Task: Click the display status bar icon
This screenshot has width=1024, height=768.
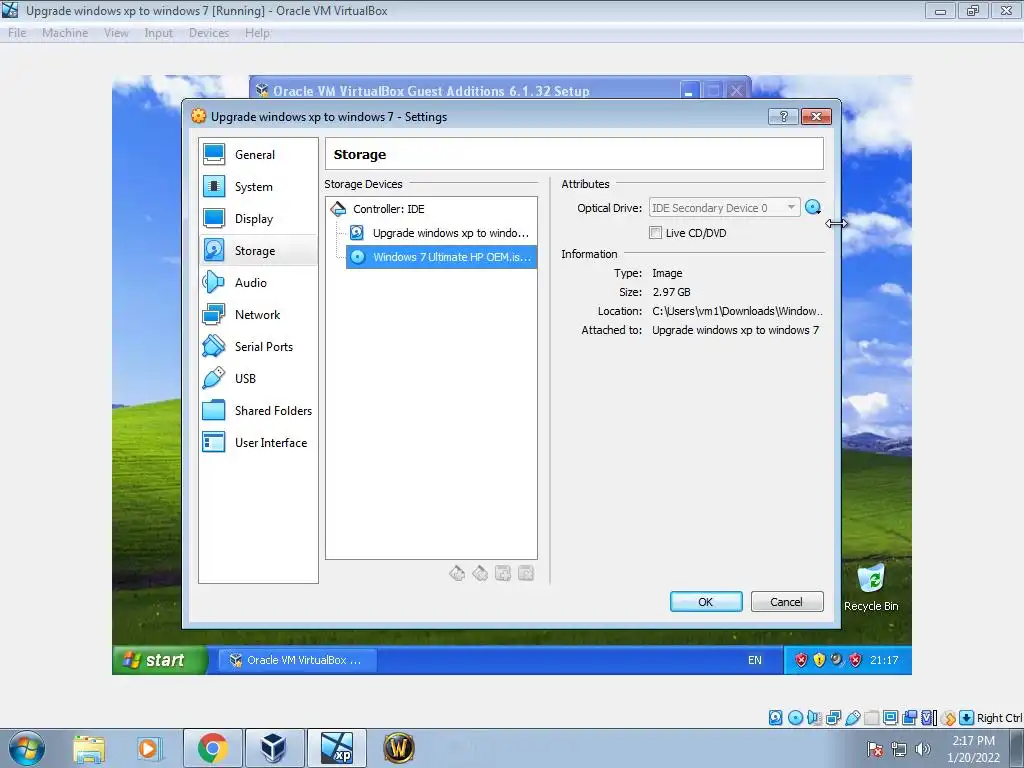Action: coord(890,718)
